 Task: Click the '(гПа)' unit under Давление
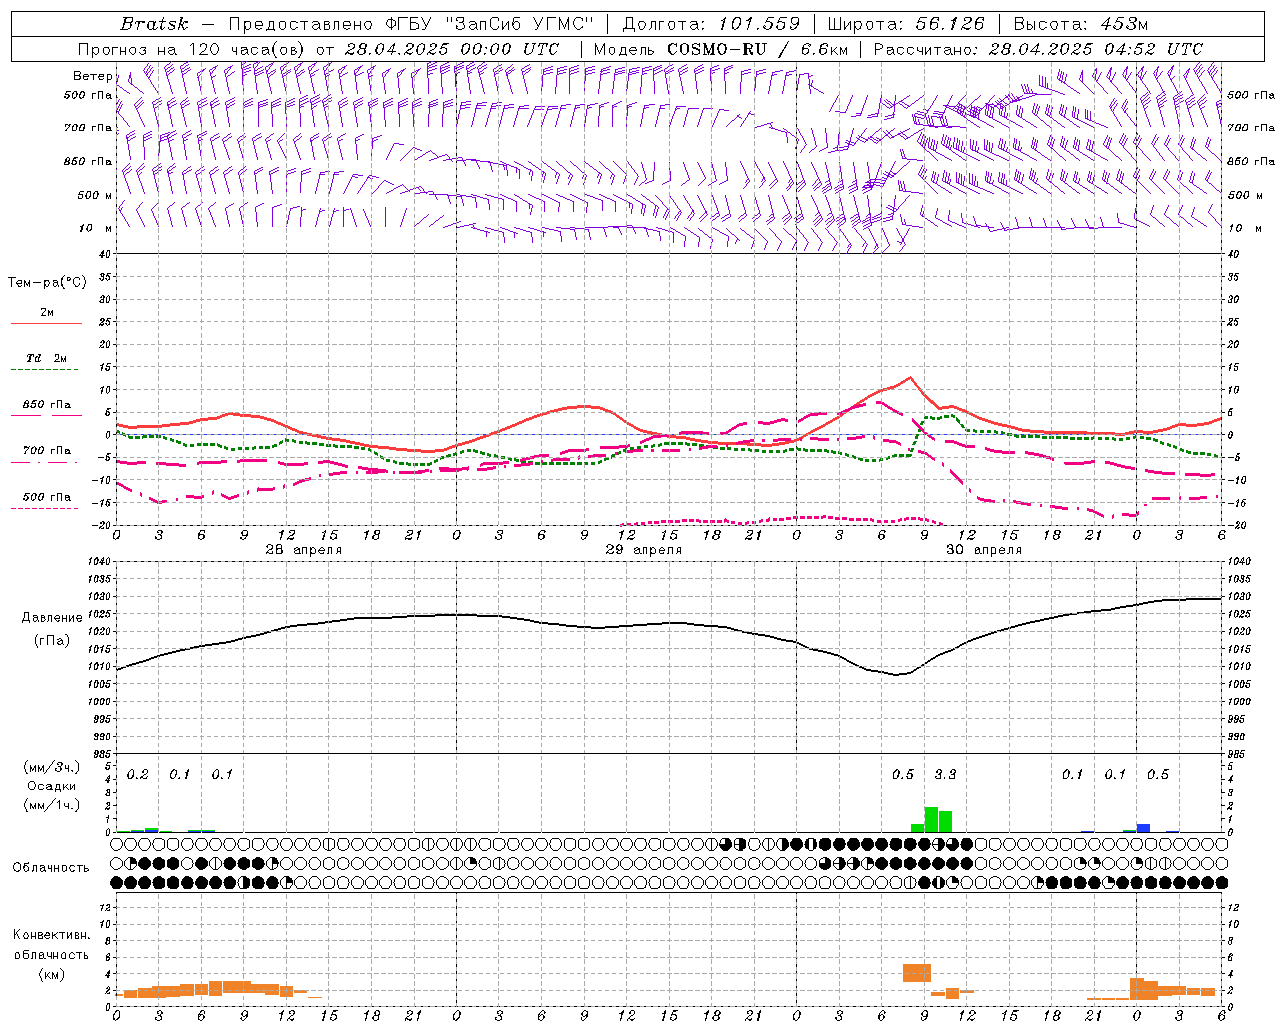point(51,641)
